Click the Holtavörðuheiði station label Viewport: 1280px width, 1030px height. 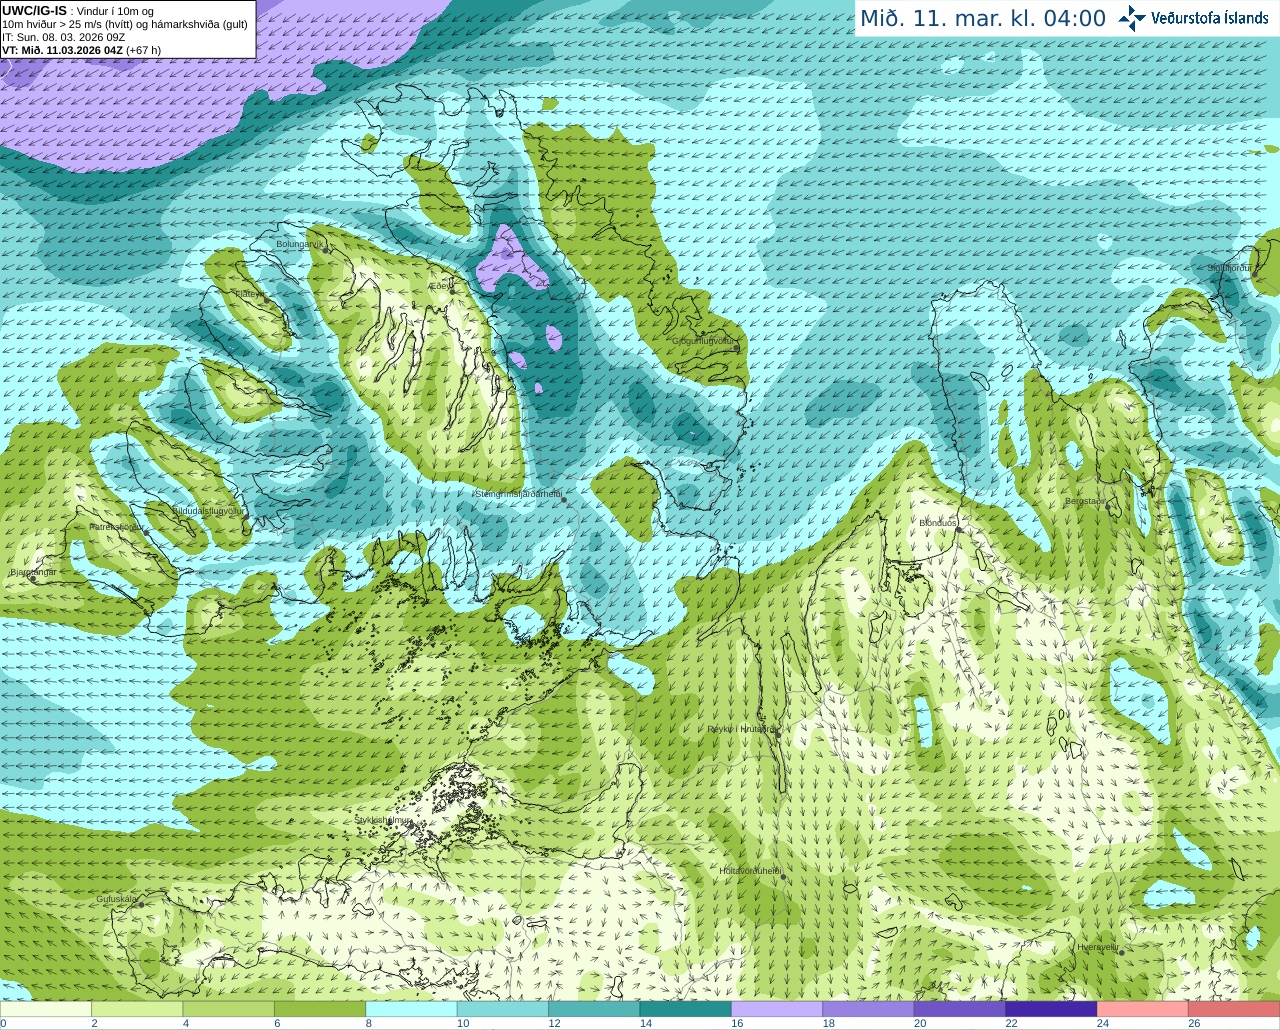point(750,871)
